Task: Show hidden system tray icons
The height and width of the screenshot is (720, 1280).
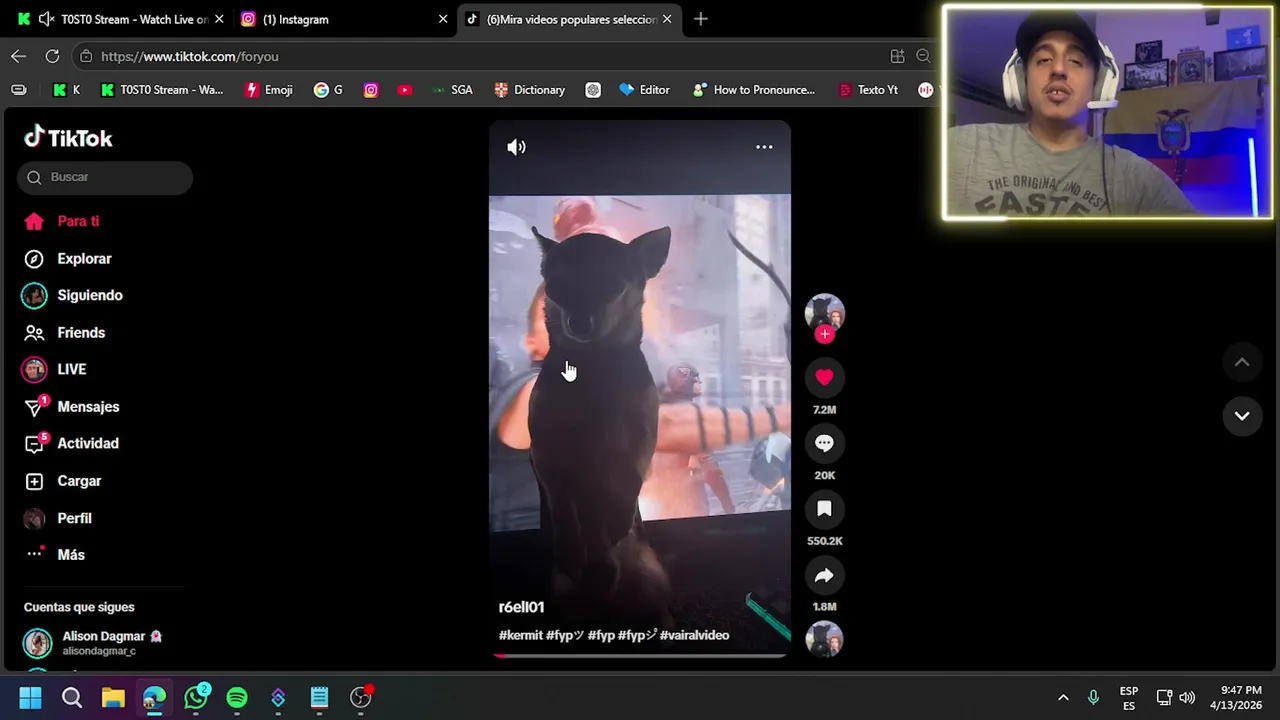Action: tap(1063, 698)
